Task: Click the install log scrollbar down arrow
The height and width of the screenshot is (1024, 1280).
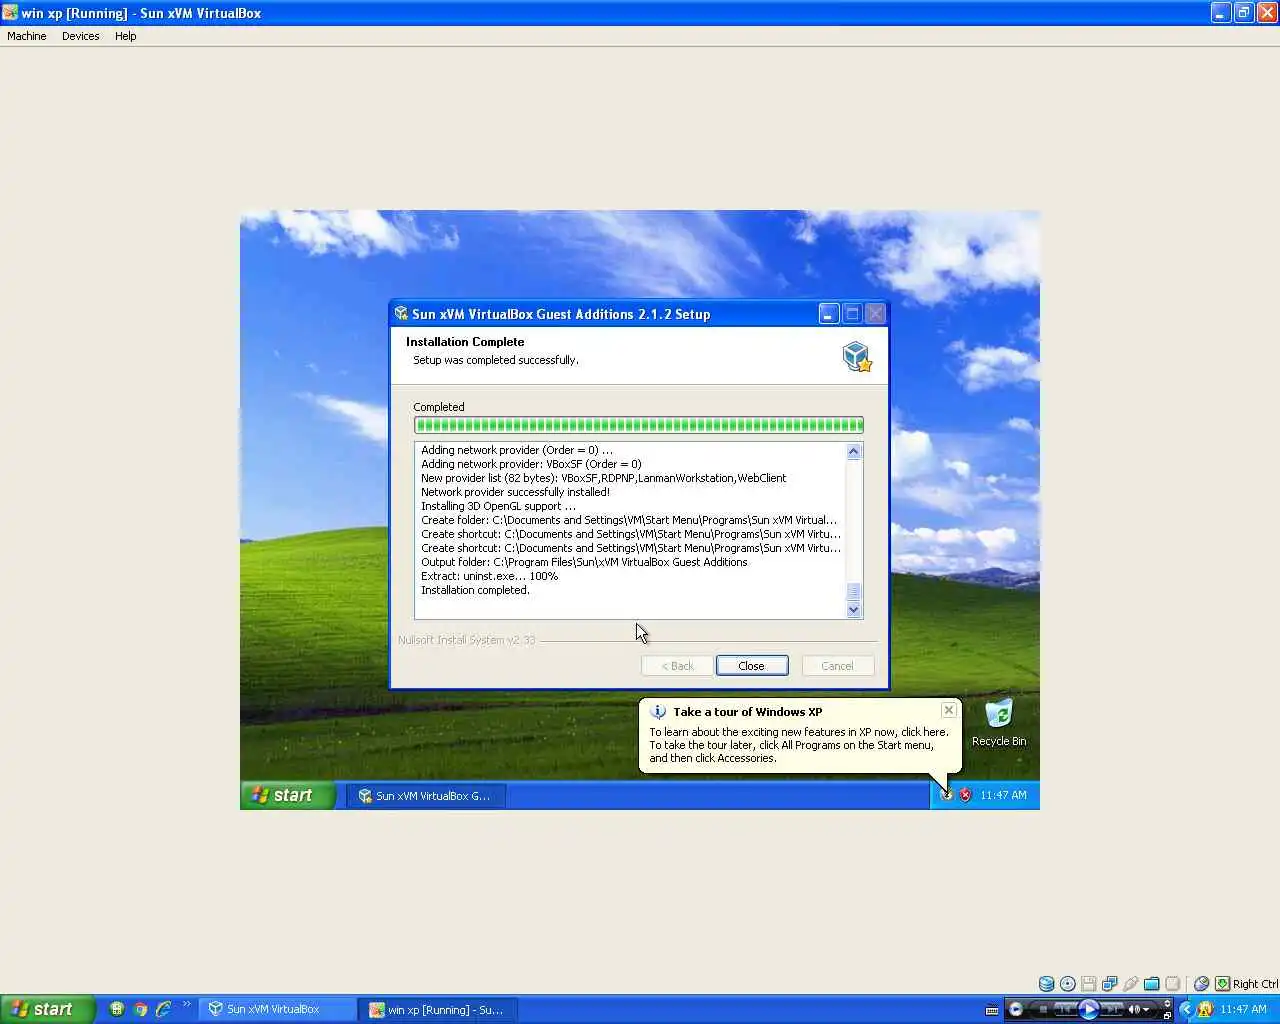Action: click(854, 609)
